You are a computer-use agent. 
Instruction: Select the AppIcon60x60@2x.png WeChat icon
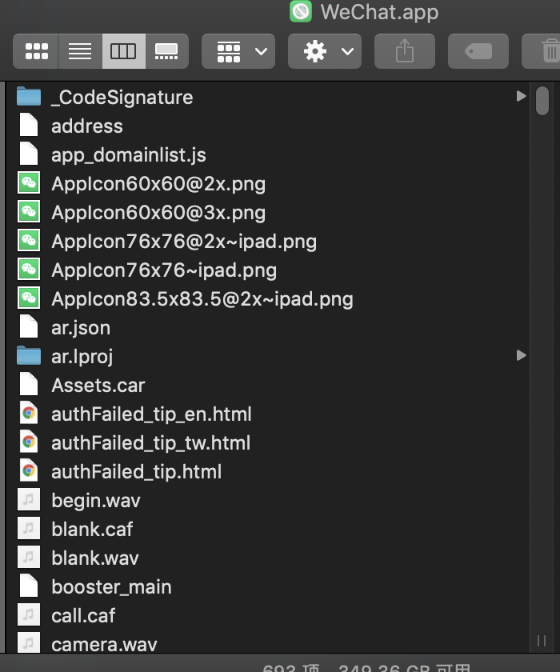(x=29, y=183)
